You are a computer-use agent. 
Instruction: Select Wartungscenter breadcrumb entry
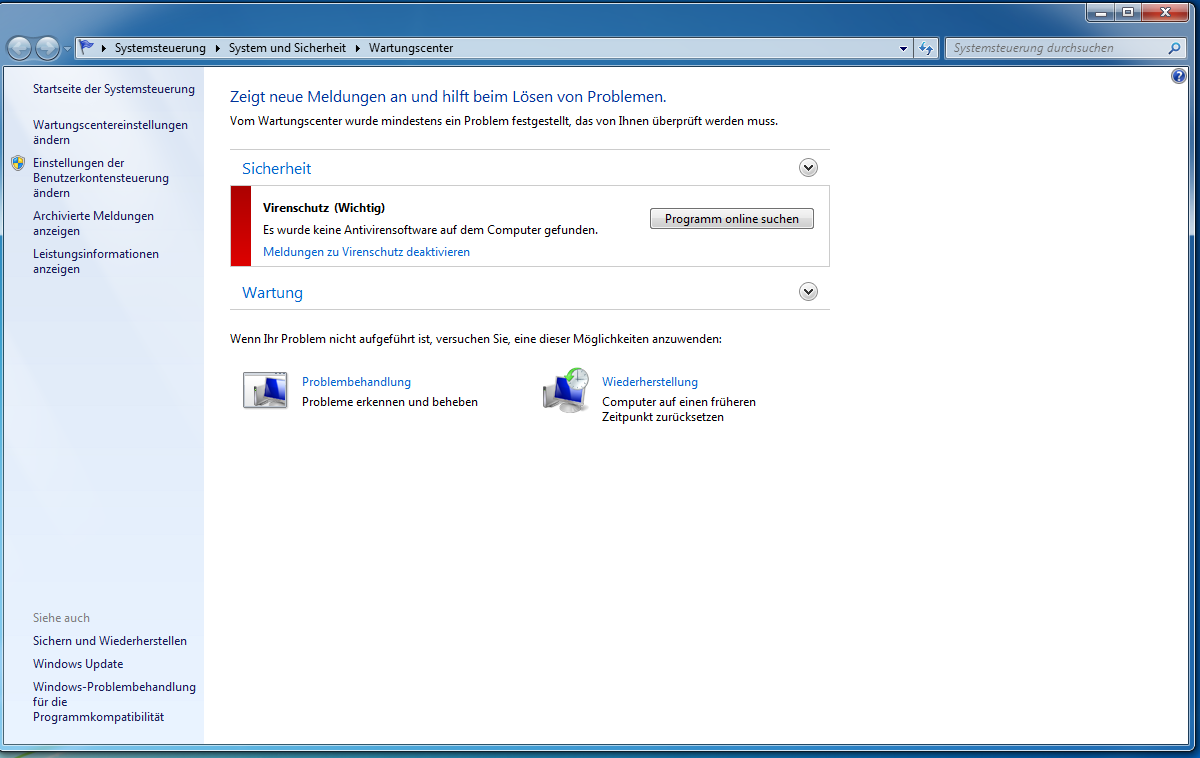coord(411,48)
